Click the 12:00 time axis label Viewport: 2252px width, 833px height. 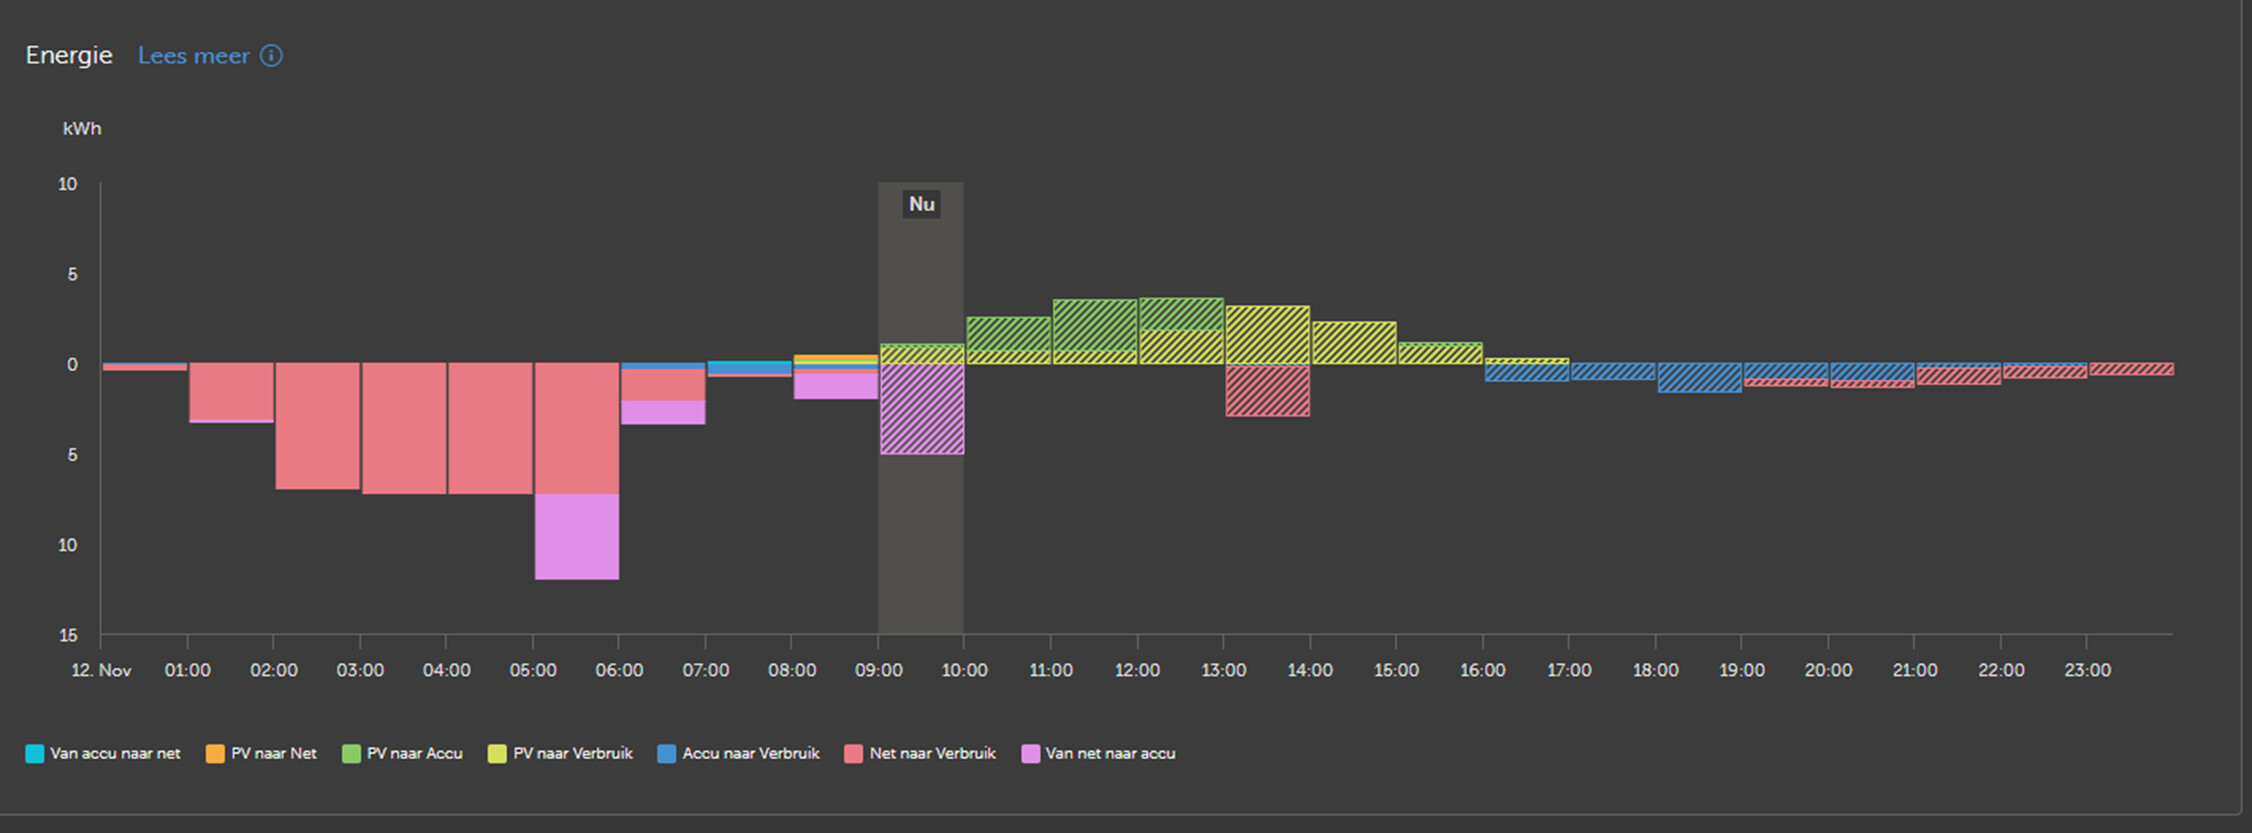coord(1137,671)
